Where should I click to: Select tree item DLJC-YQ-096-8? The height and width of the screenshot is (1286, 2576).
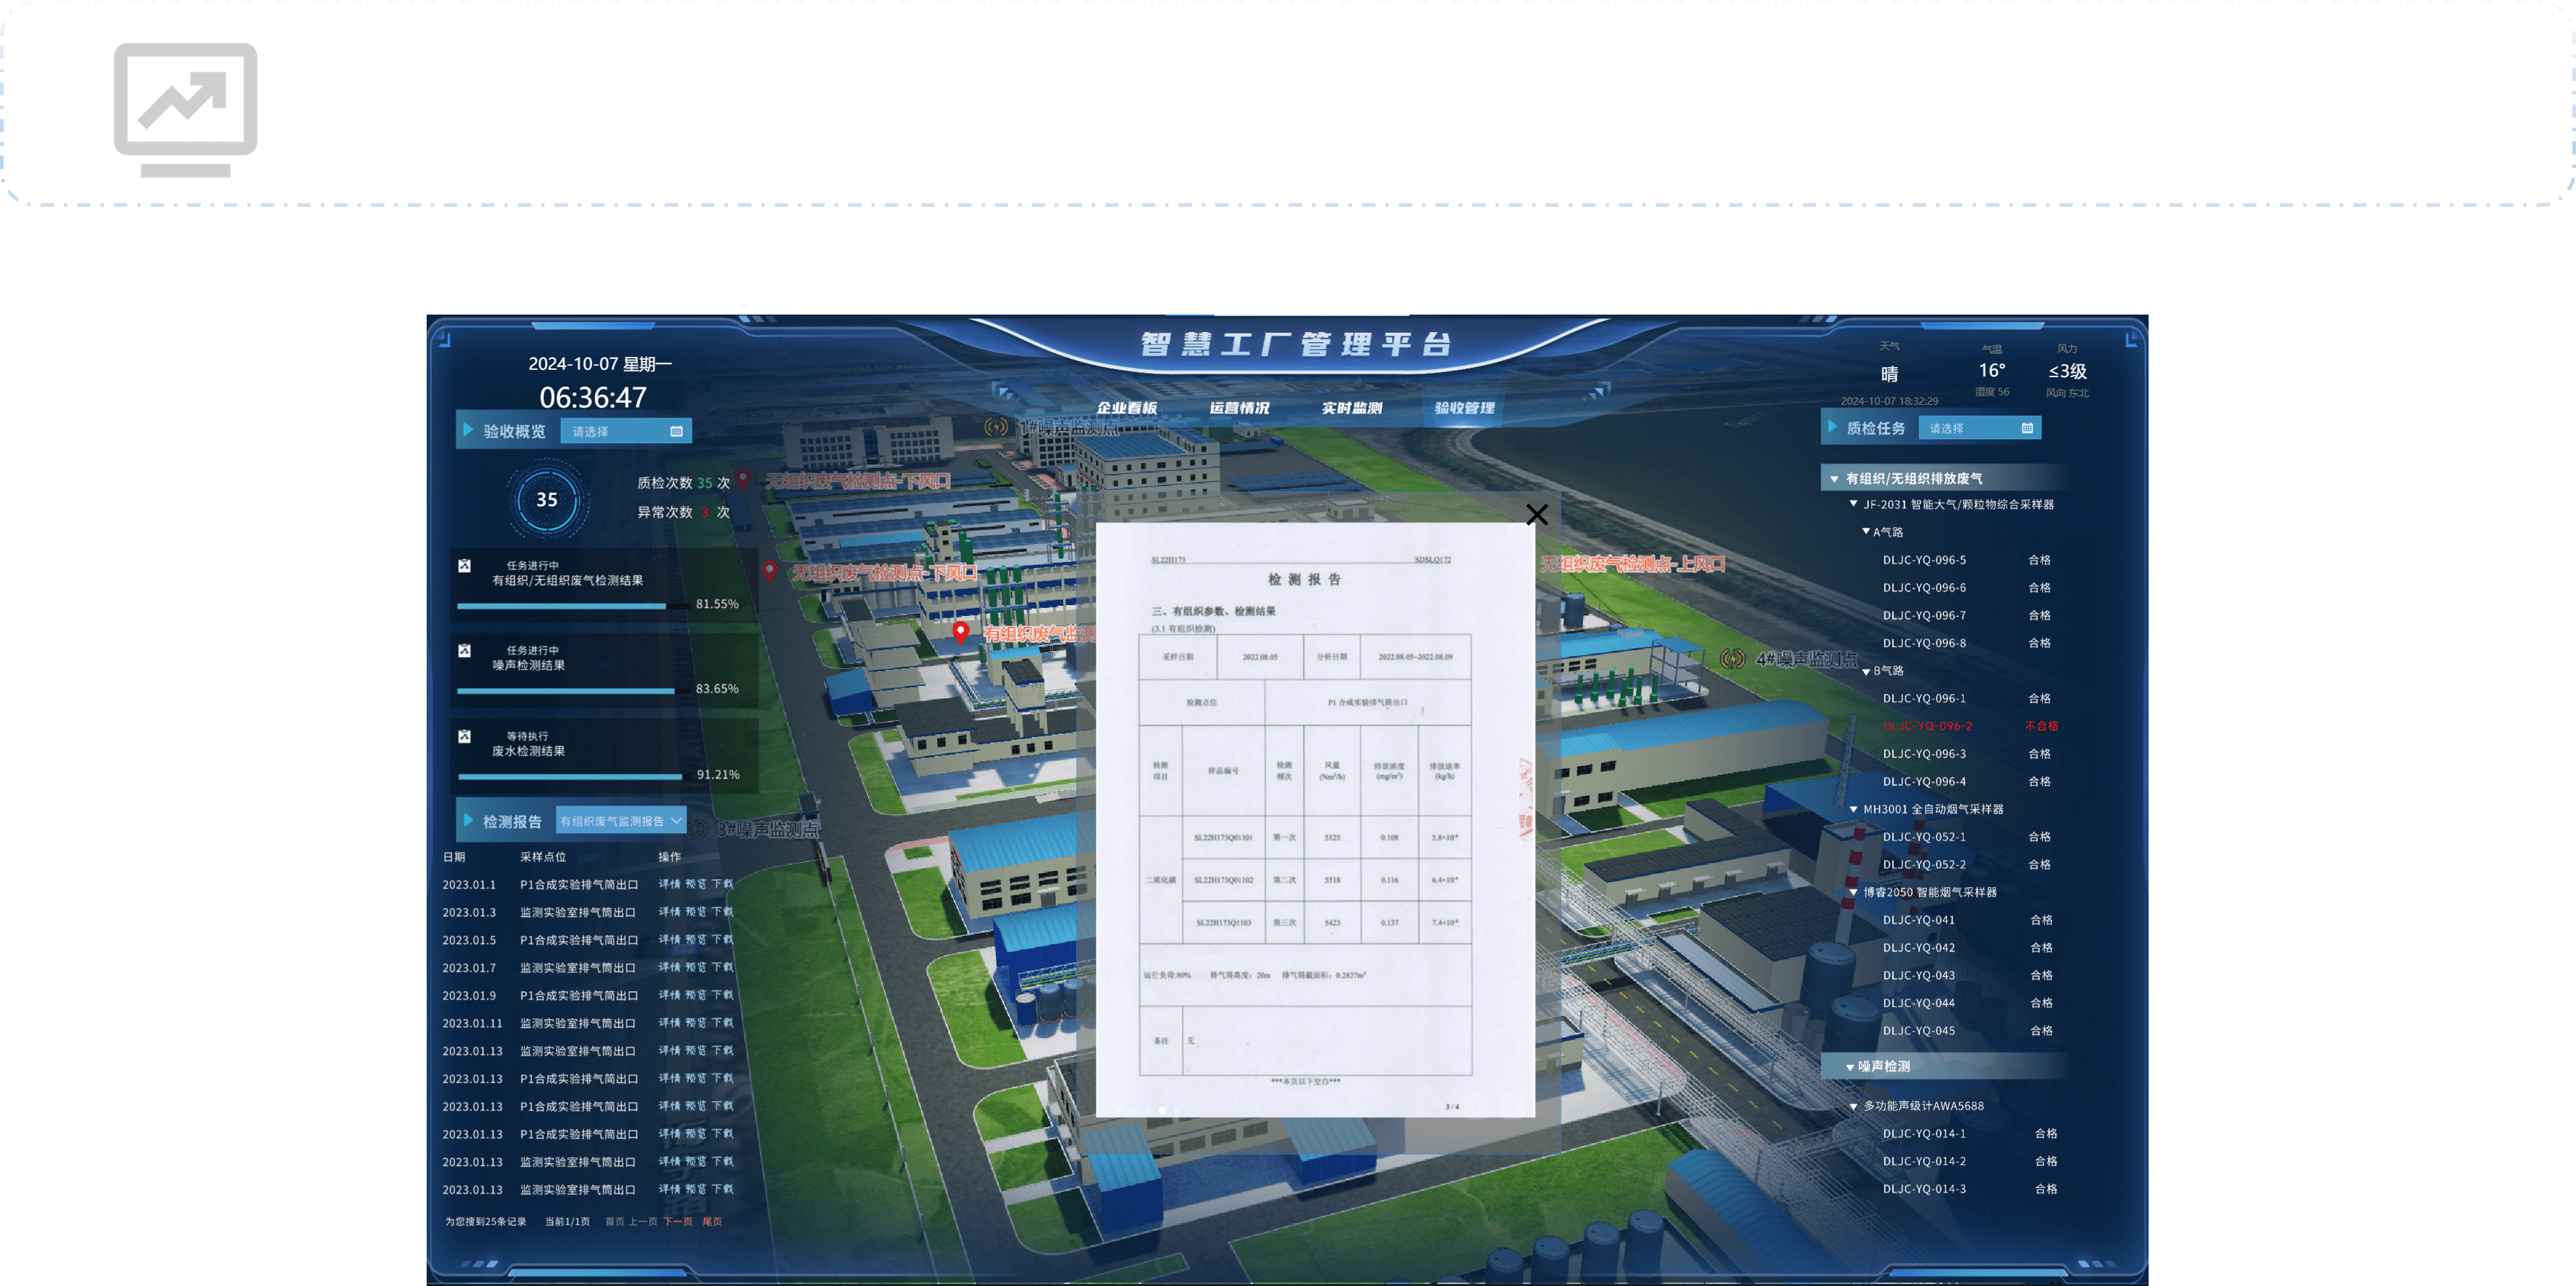(x=1924, y=643)
